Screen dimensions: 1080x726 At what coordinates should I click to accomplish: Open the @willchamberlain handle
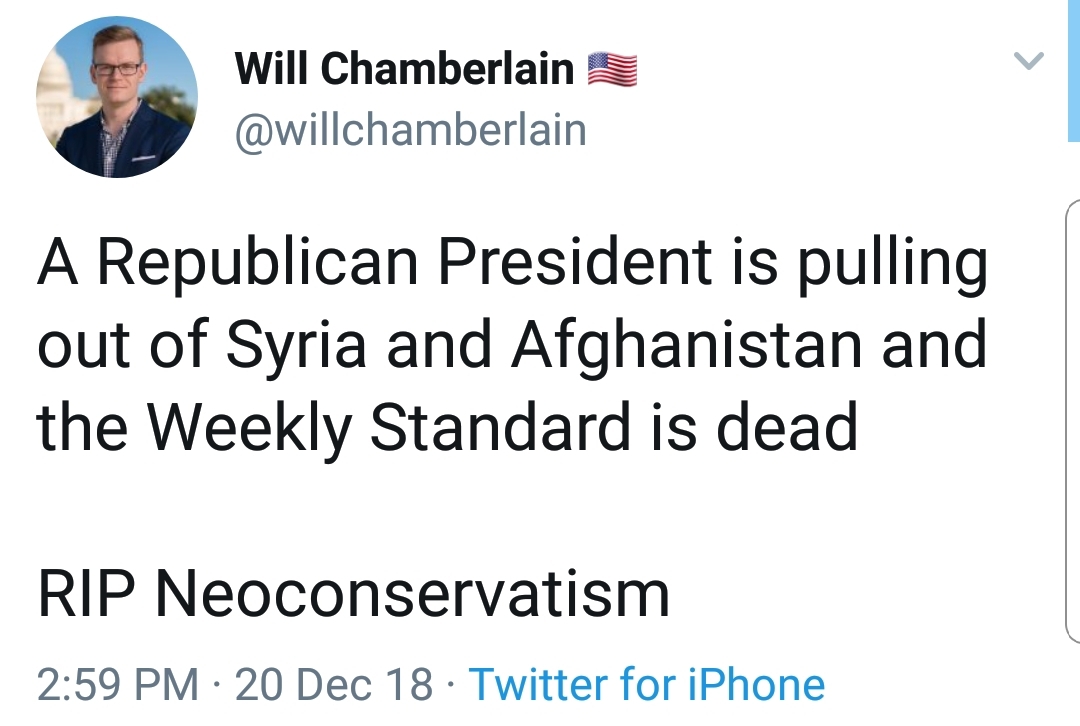pos(411,131)
